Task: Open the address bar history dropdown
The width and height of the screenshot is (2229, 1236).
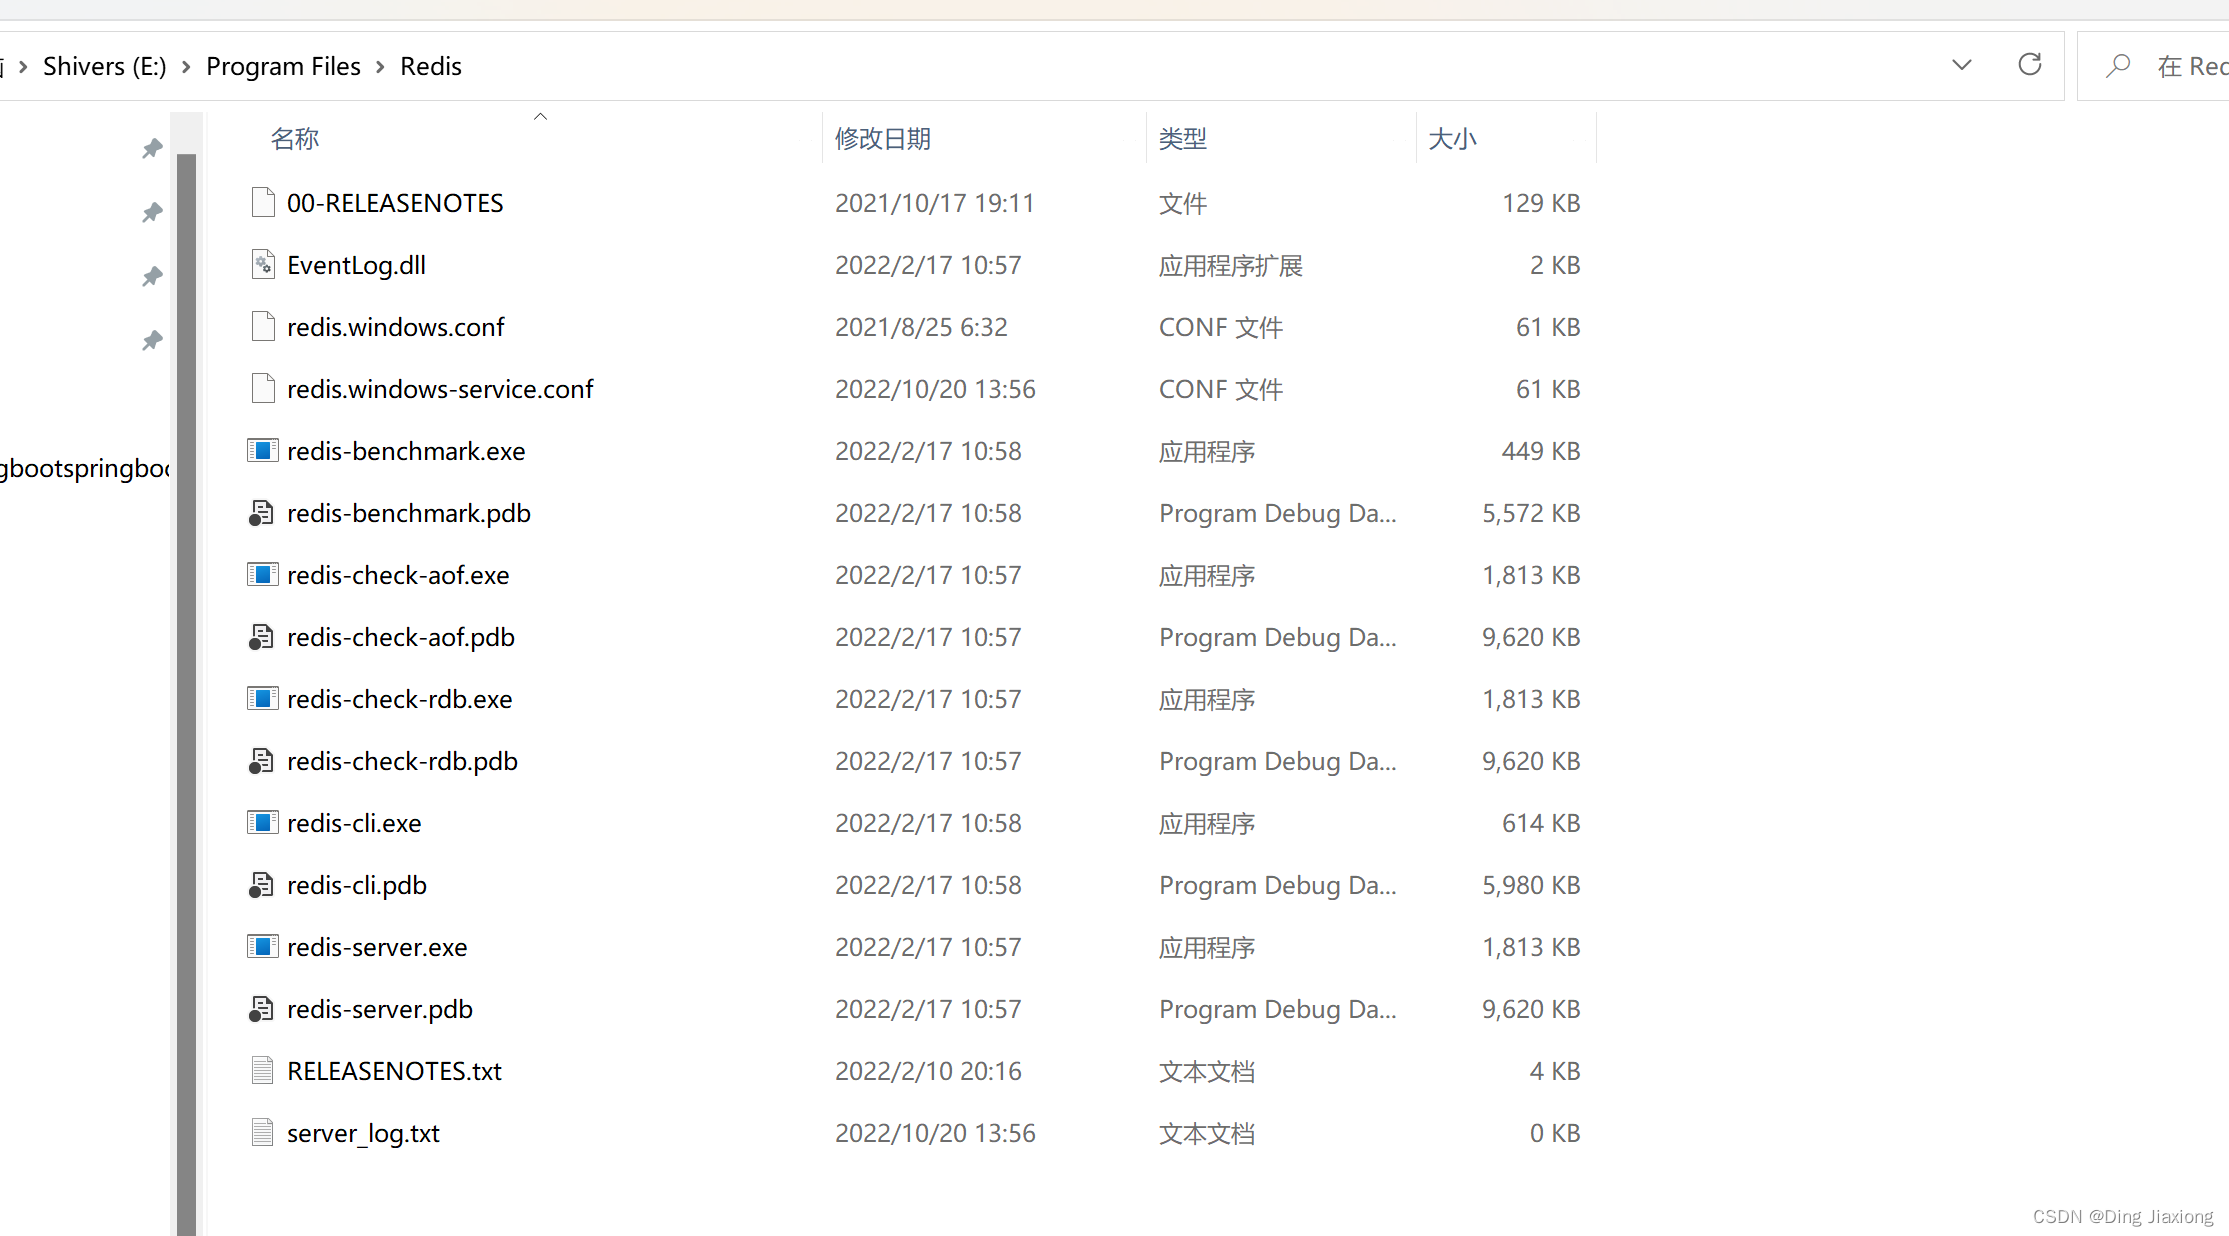Action: pyautogui.click(x=1962, y=65)
